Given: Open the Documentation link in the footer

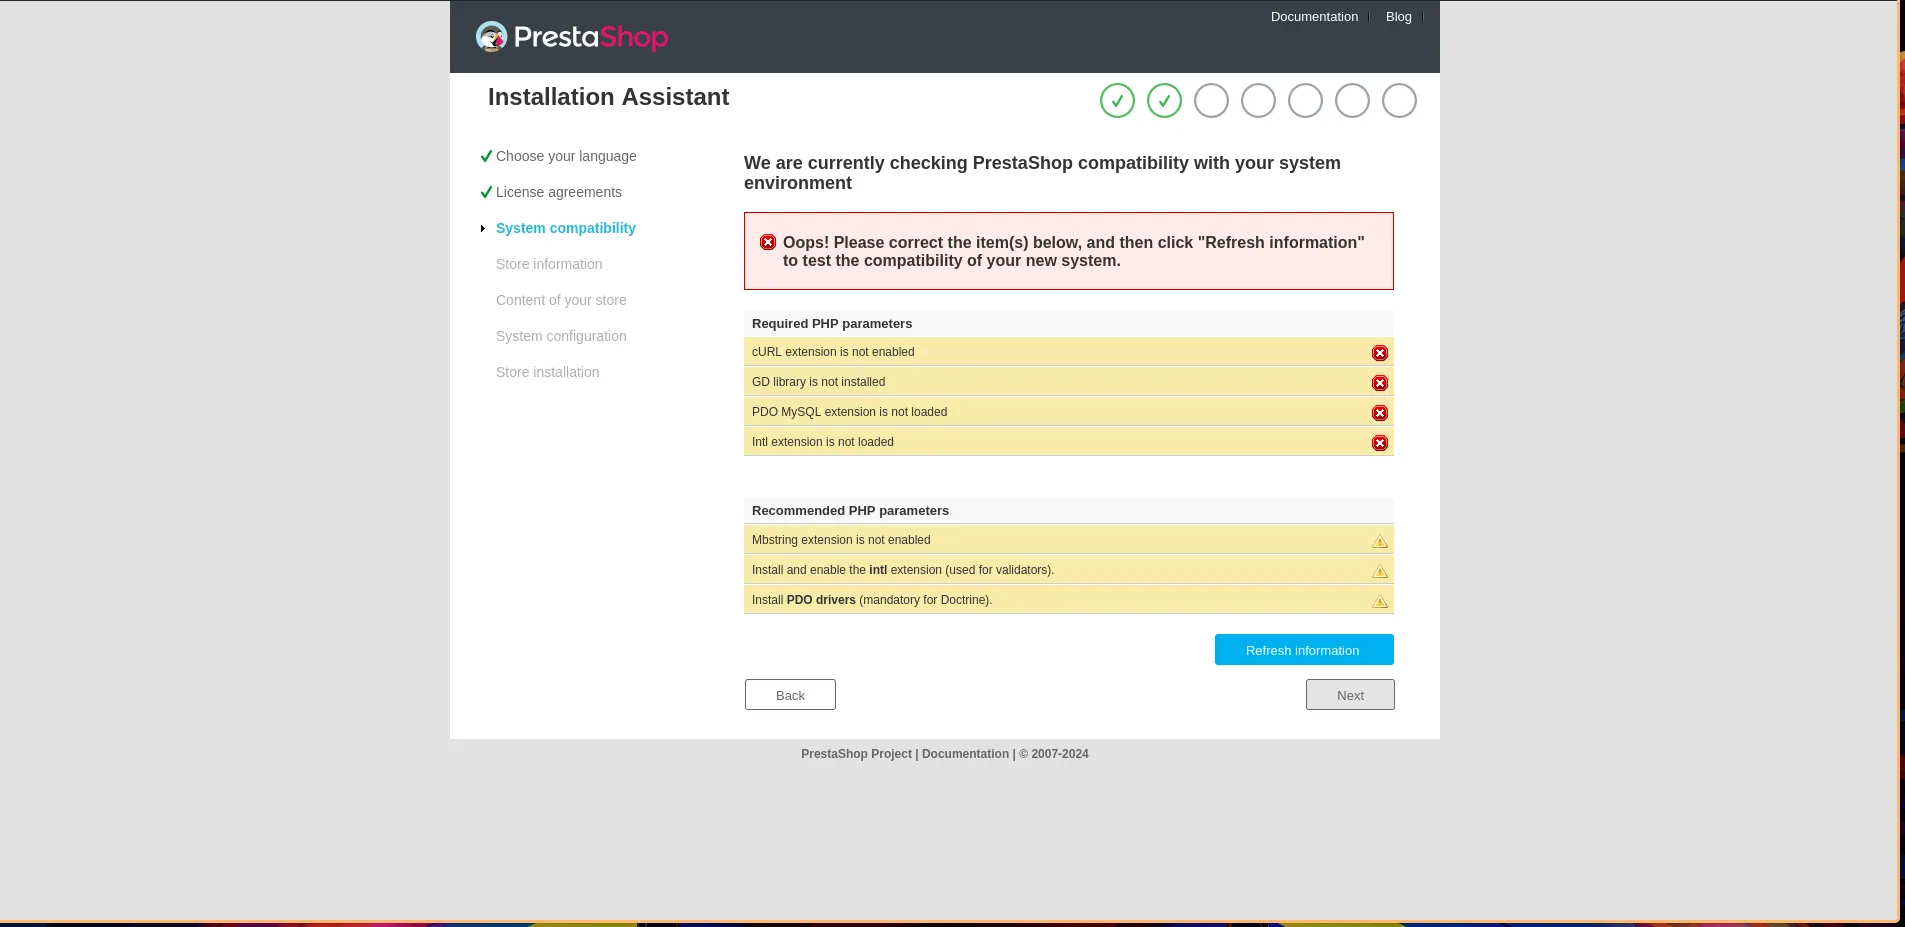Looking at the screenshot, I should [x=965, y=754].
